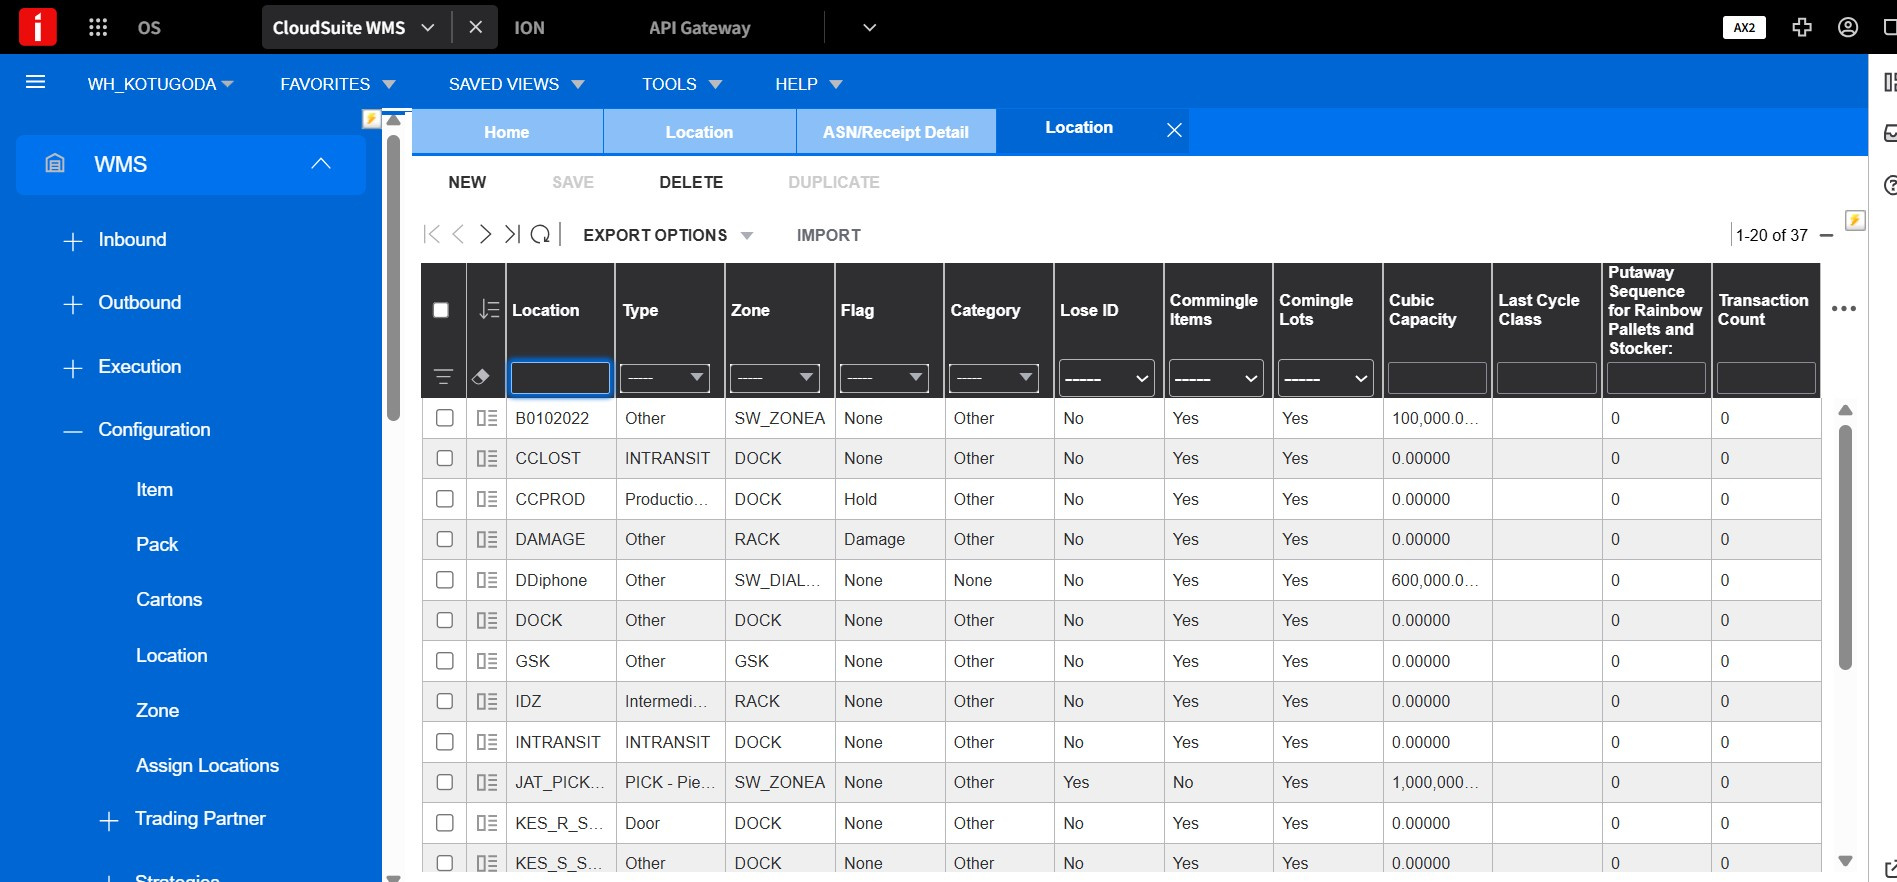Open the hamburger navigation menu

pos(35,82)
